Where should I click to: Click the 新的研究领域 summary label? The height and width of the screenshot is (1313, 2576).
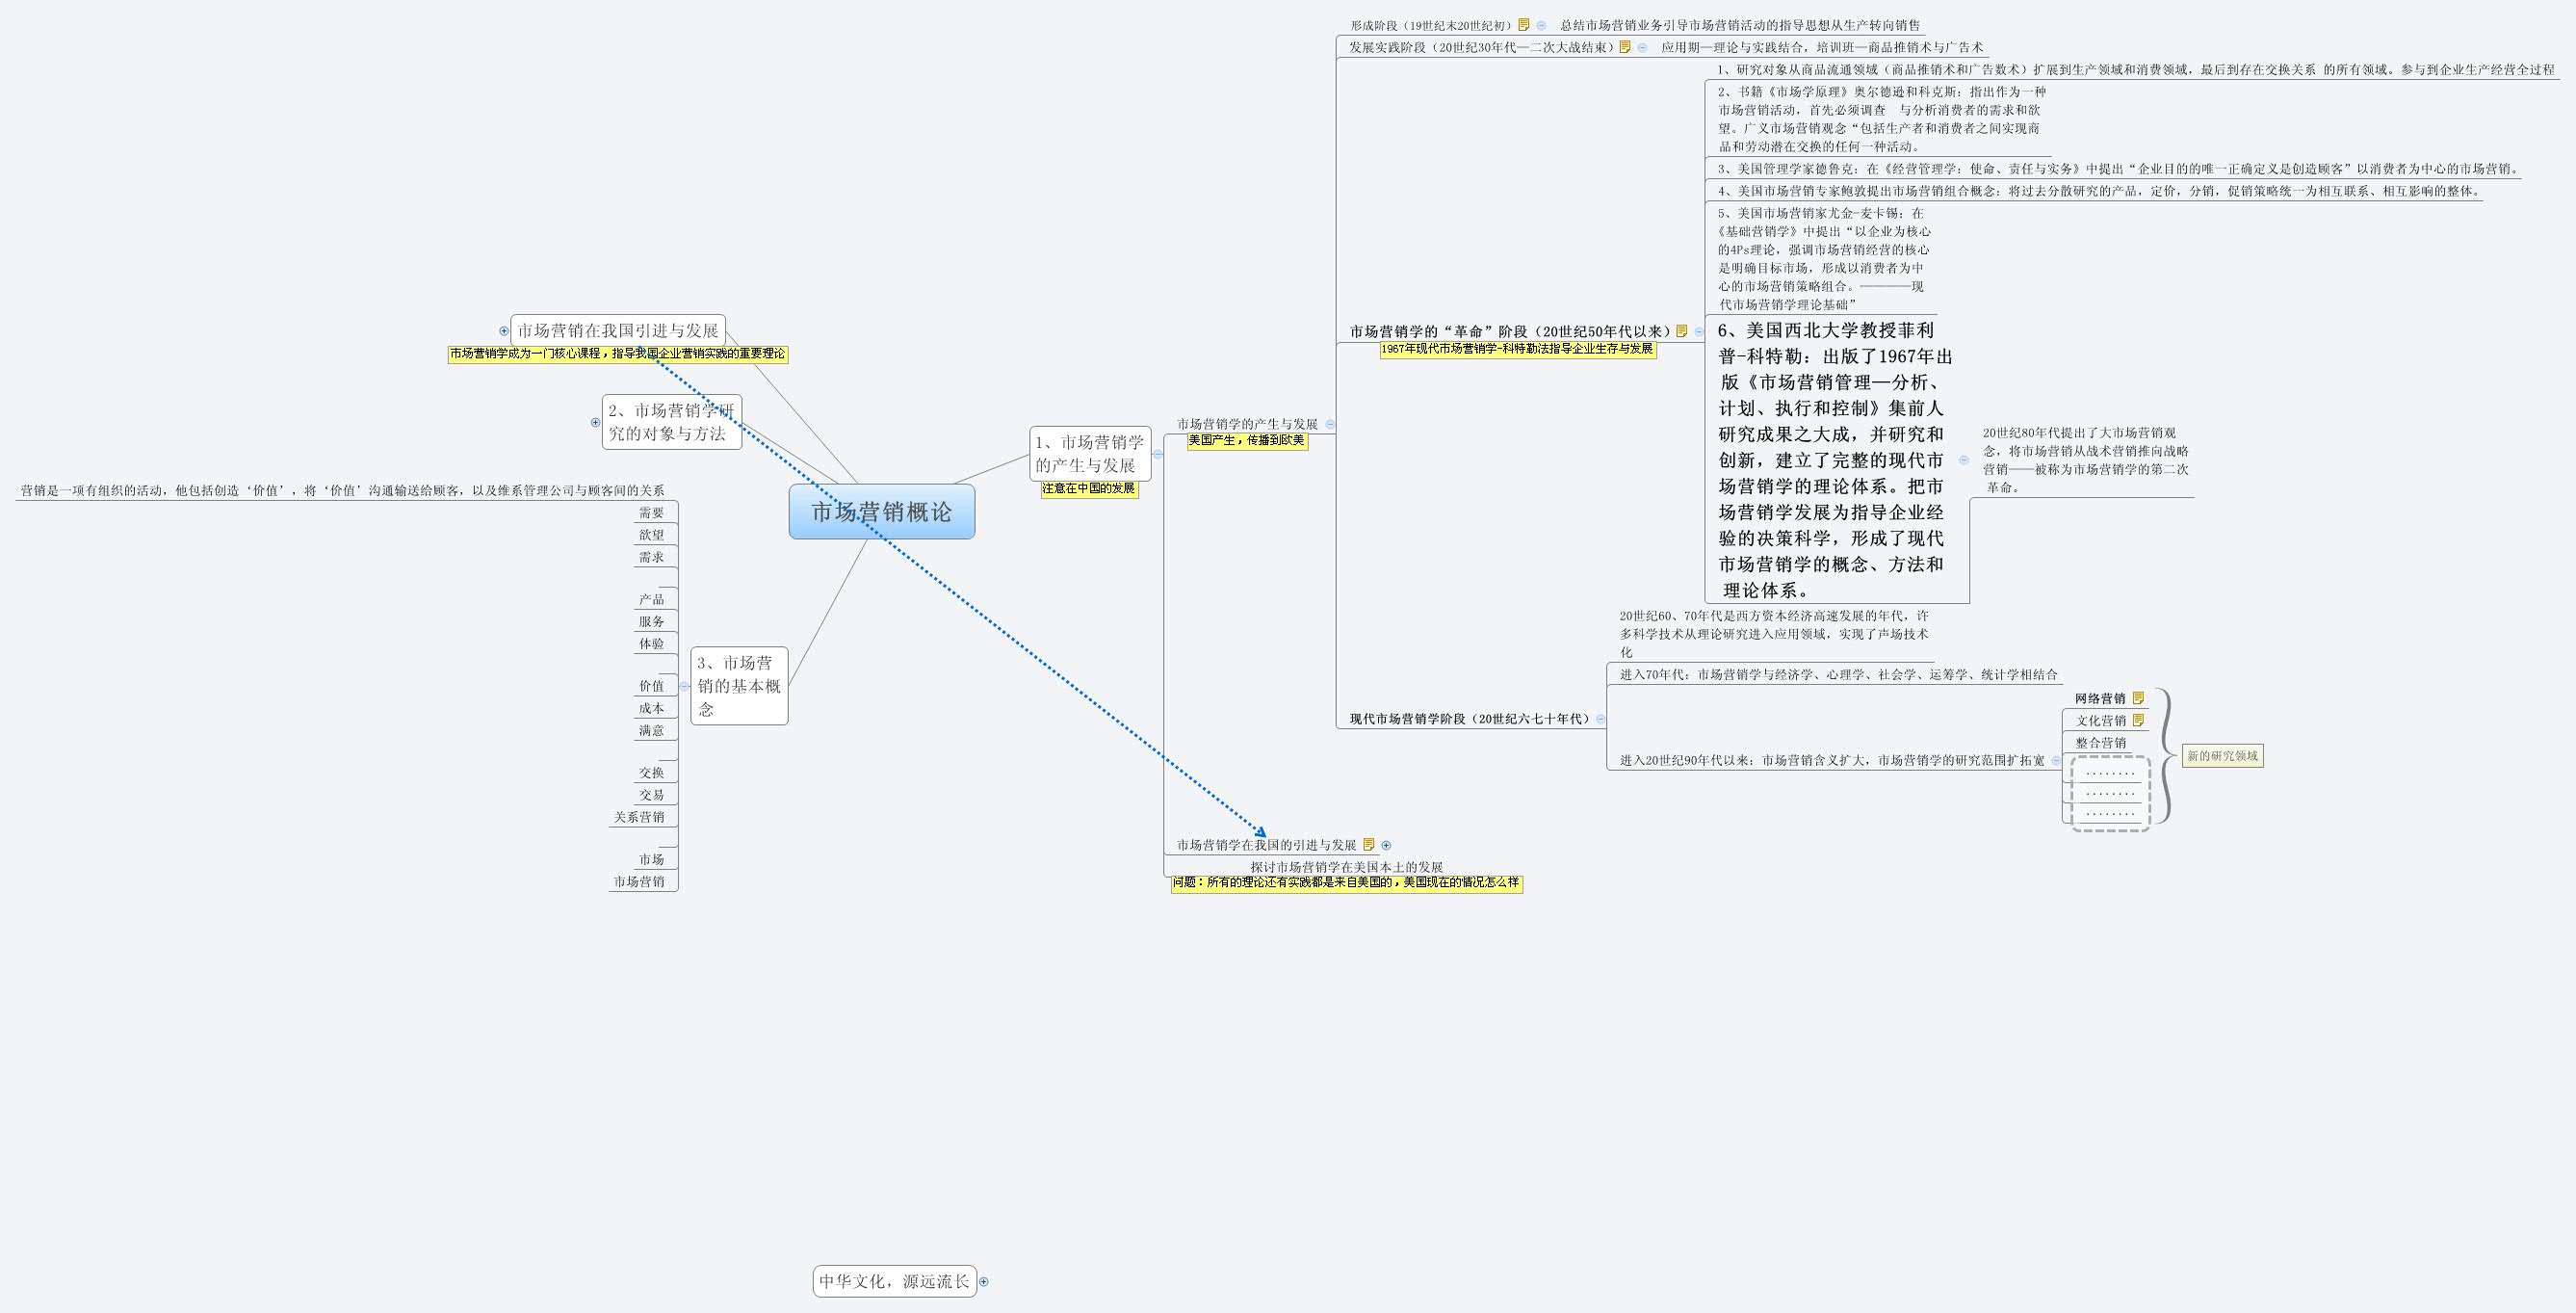click(2222, 756)
